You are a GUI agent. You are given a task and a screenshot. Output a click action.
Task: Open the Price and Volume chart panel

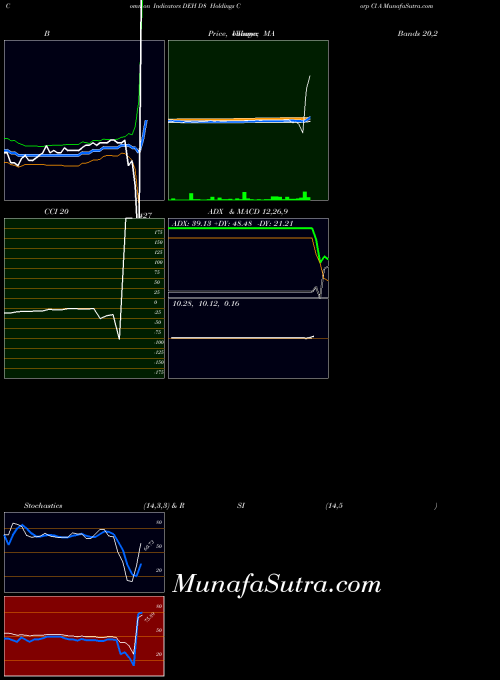248,121
